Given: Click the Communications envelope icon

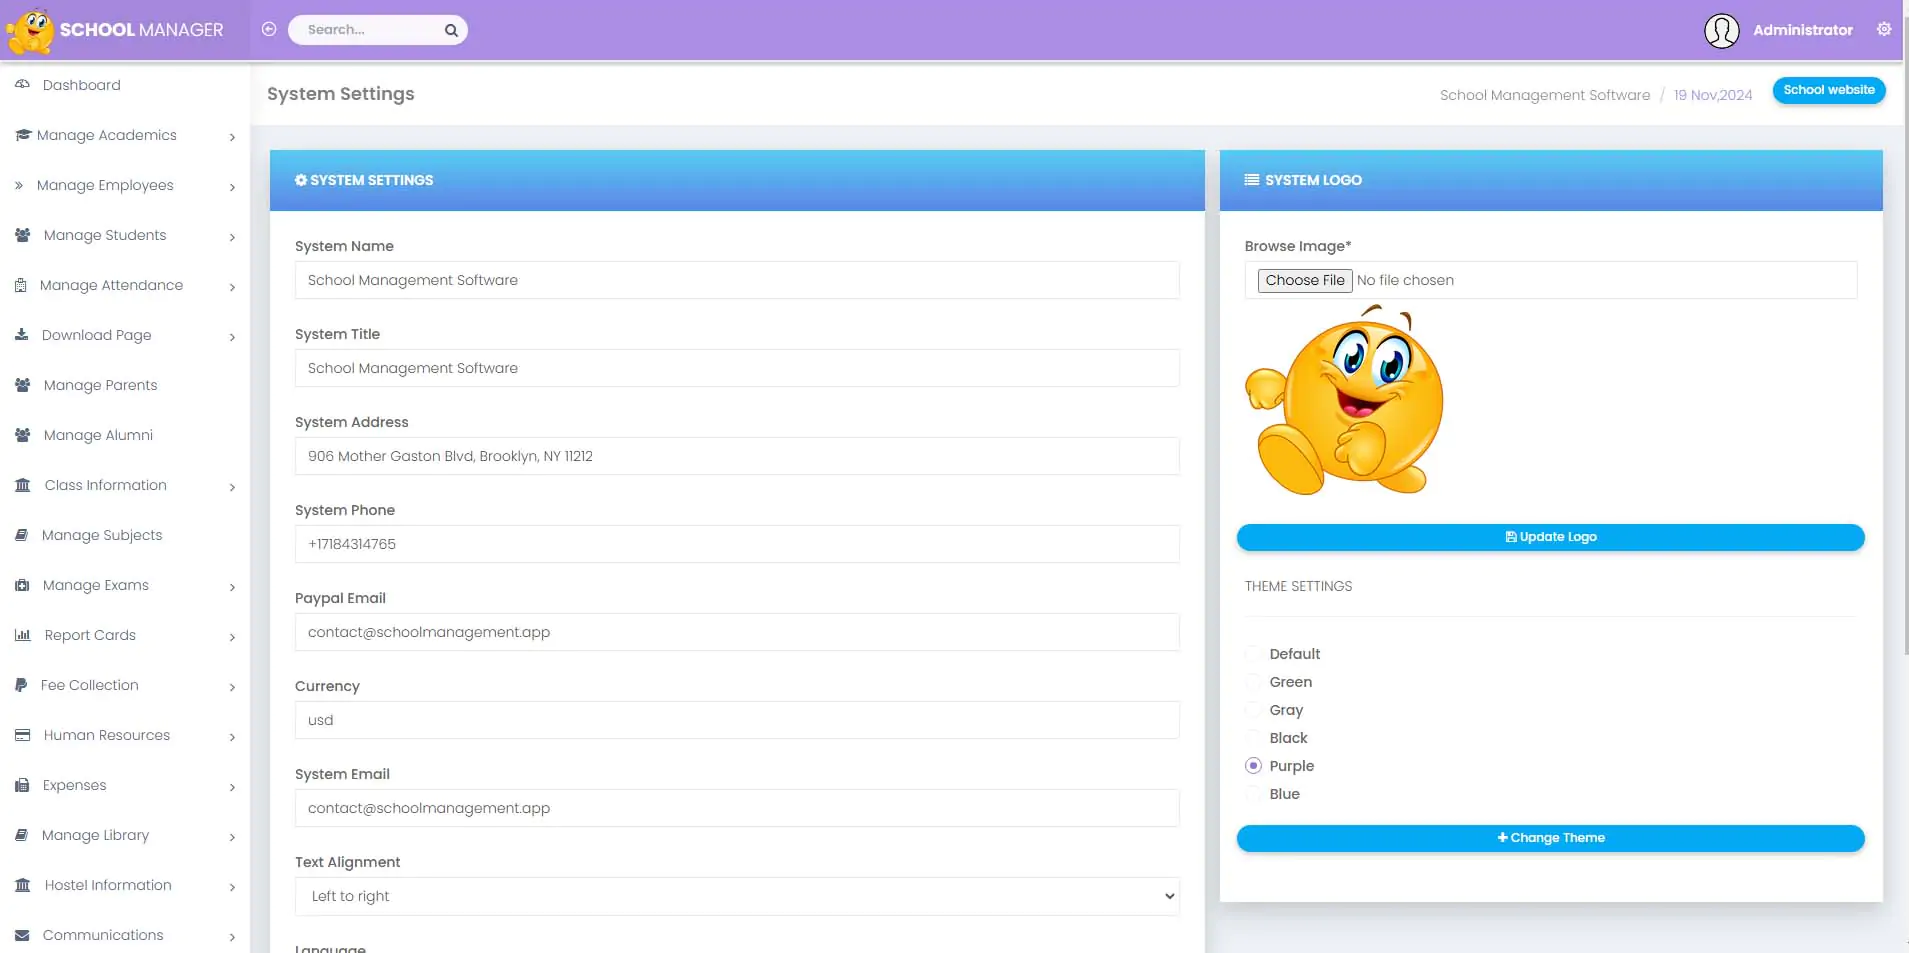Looking at the screenshot, I should point(22,935).
